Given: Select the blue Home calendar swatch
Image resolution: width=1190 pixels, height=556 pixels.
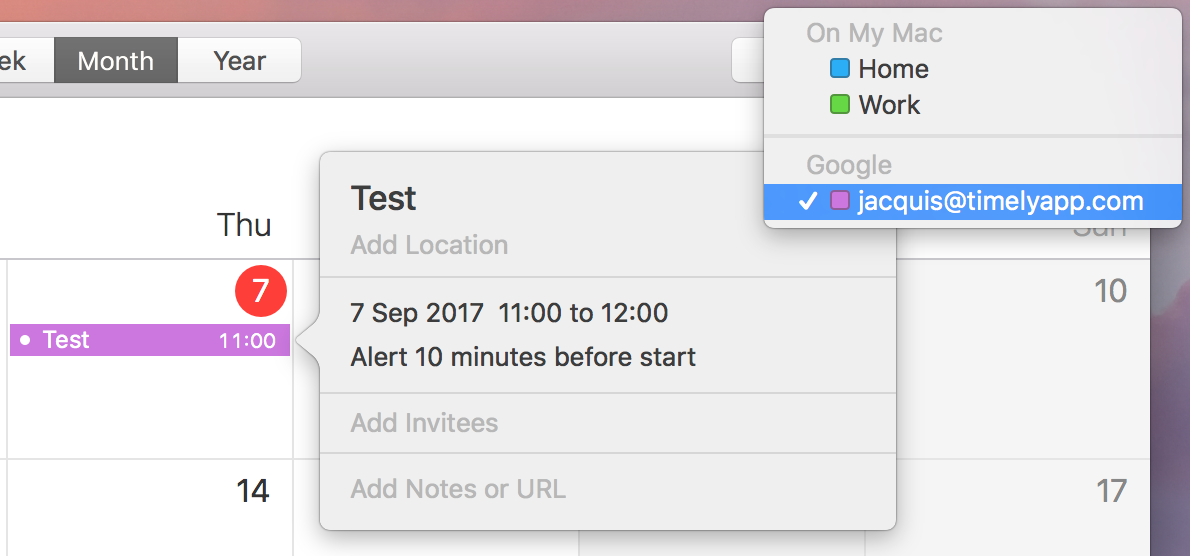Looking at the screenshot, I should pyautogui.click(x=839, y=69).
